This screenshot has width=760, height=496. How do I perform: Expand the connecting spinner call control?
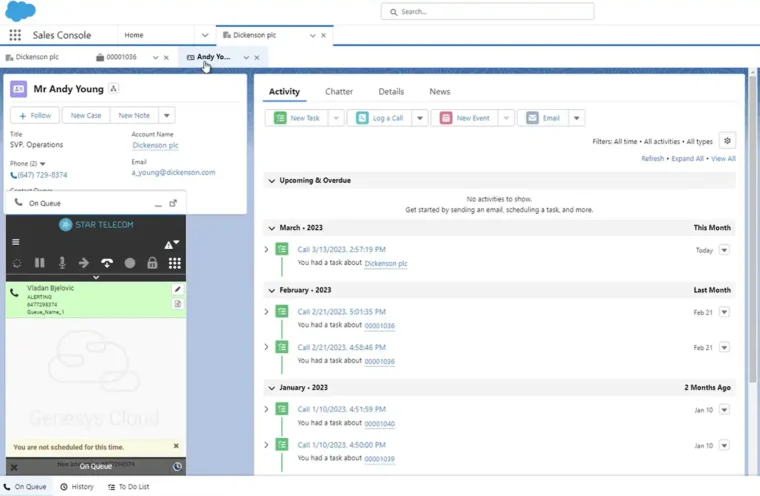pos(17,263)
